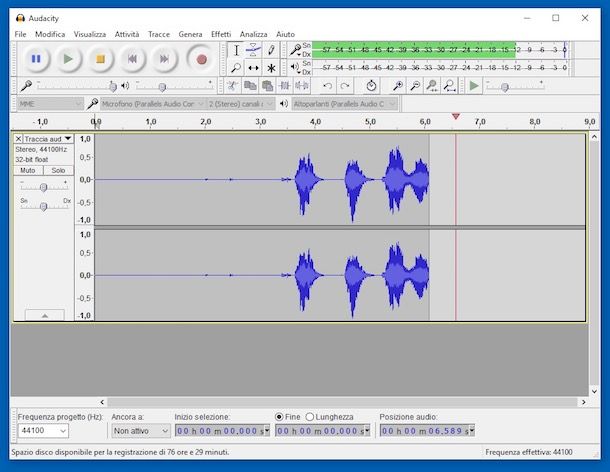
Task: Open the Aiuto menu
Action: [x=286, y=34]
